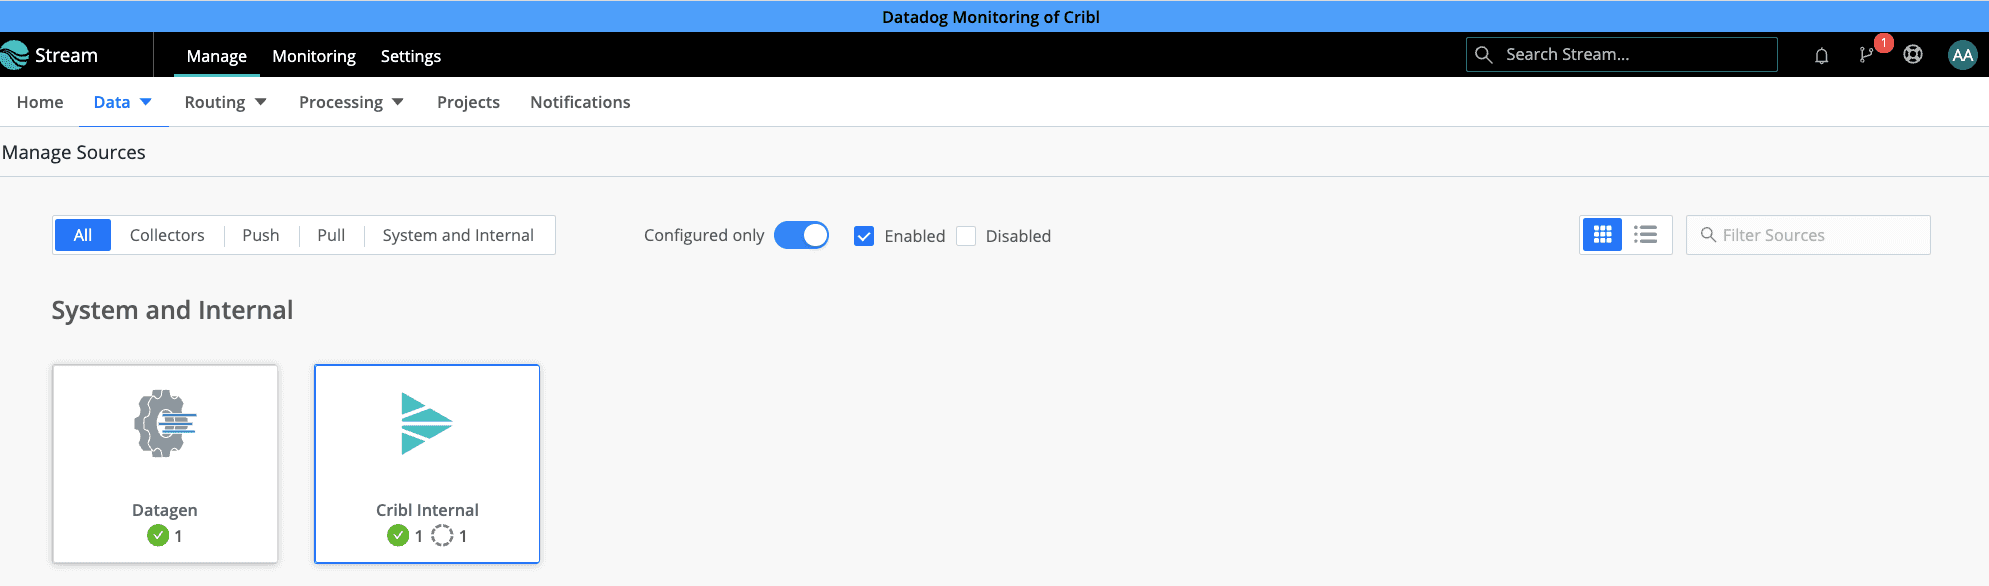This screenshot has height=586, width=1989.
Task: Expand the Processing dropdown menu
Action: click(x=351, y=102)
